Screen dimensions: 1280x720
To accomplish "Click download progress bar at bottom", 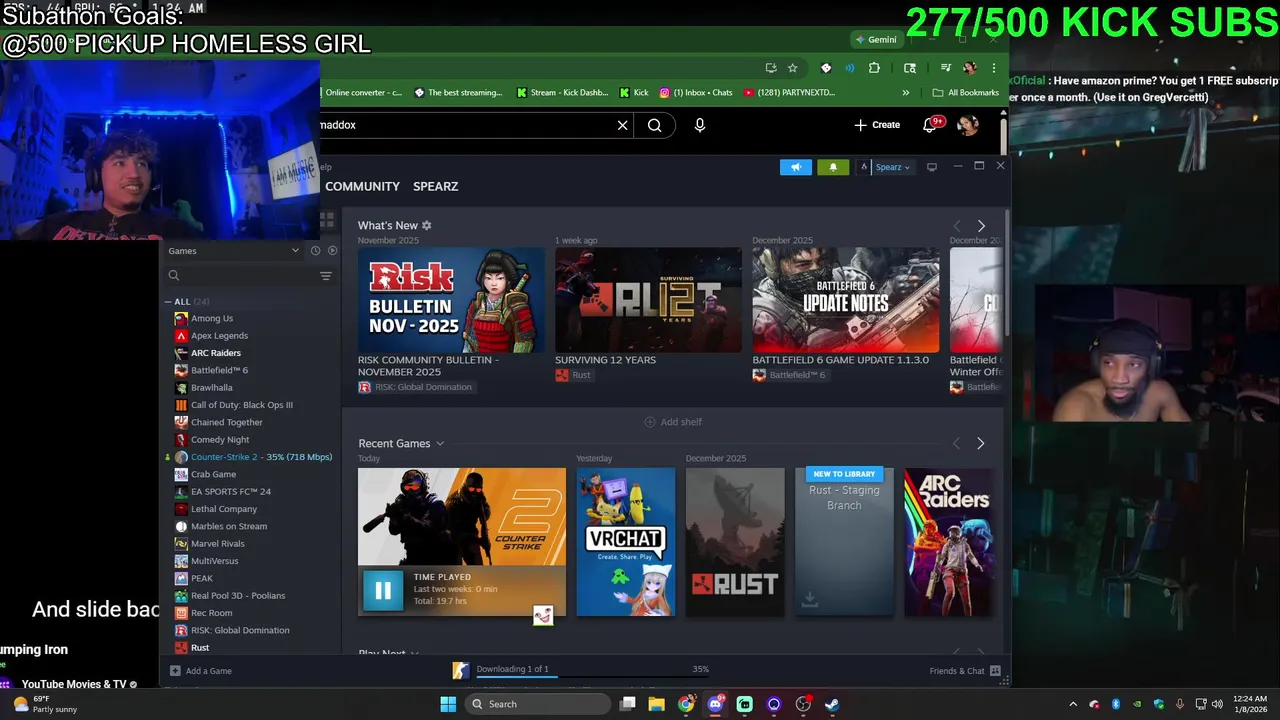I will pyautogui.click(x=593, y=677).
